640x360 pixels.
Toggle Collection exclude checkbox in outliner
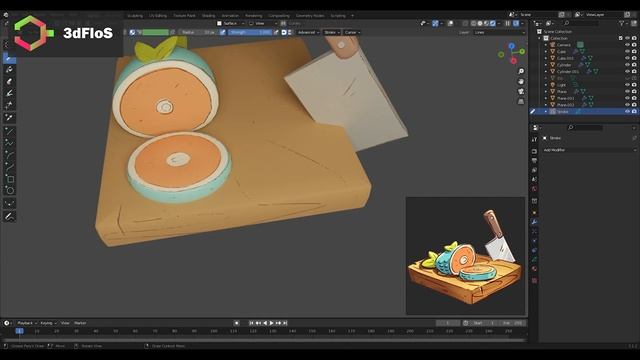tap(620, 38)
